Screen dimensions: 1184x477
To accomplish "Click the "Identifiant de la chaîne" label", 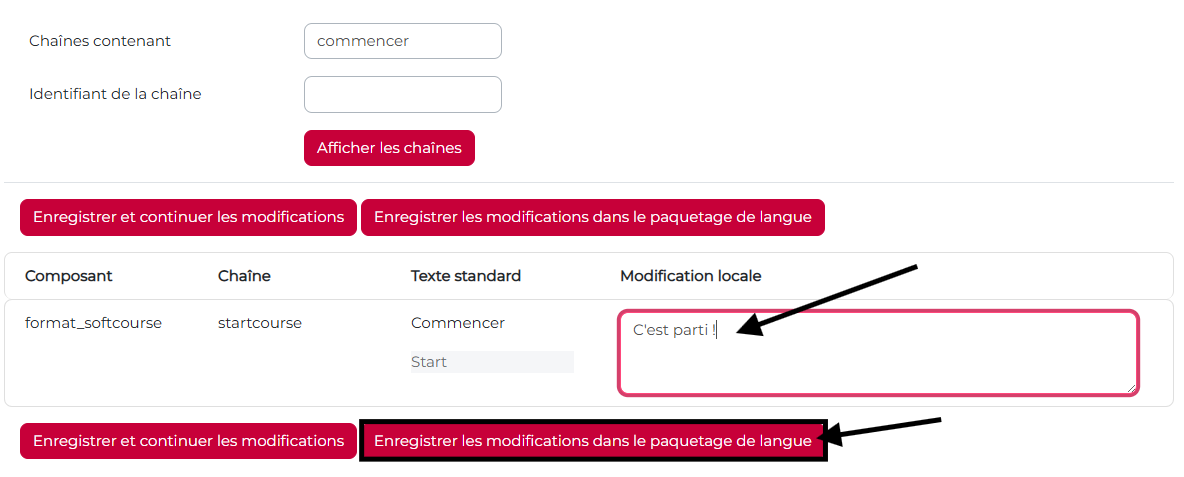I will pyautogui.click(x=115, y=94).
